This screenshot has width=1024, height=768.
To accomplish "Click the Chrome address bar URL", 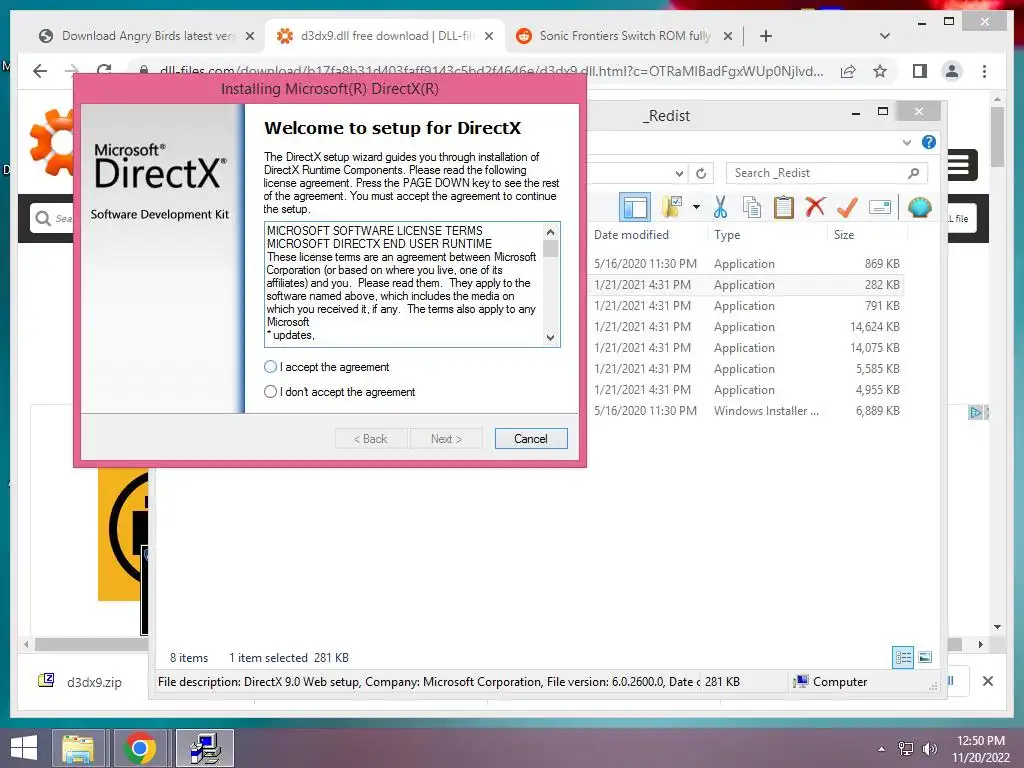I will pos(490,71).
